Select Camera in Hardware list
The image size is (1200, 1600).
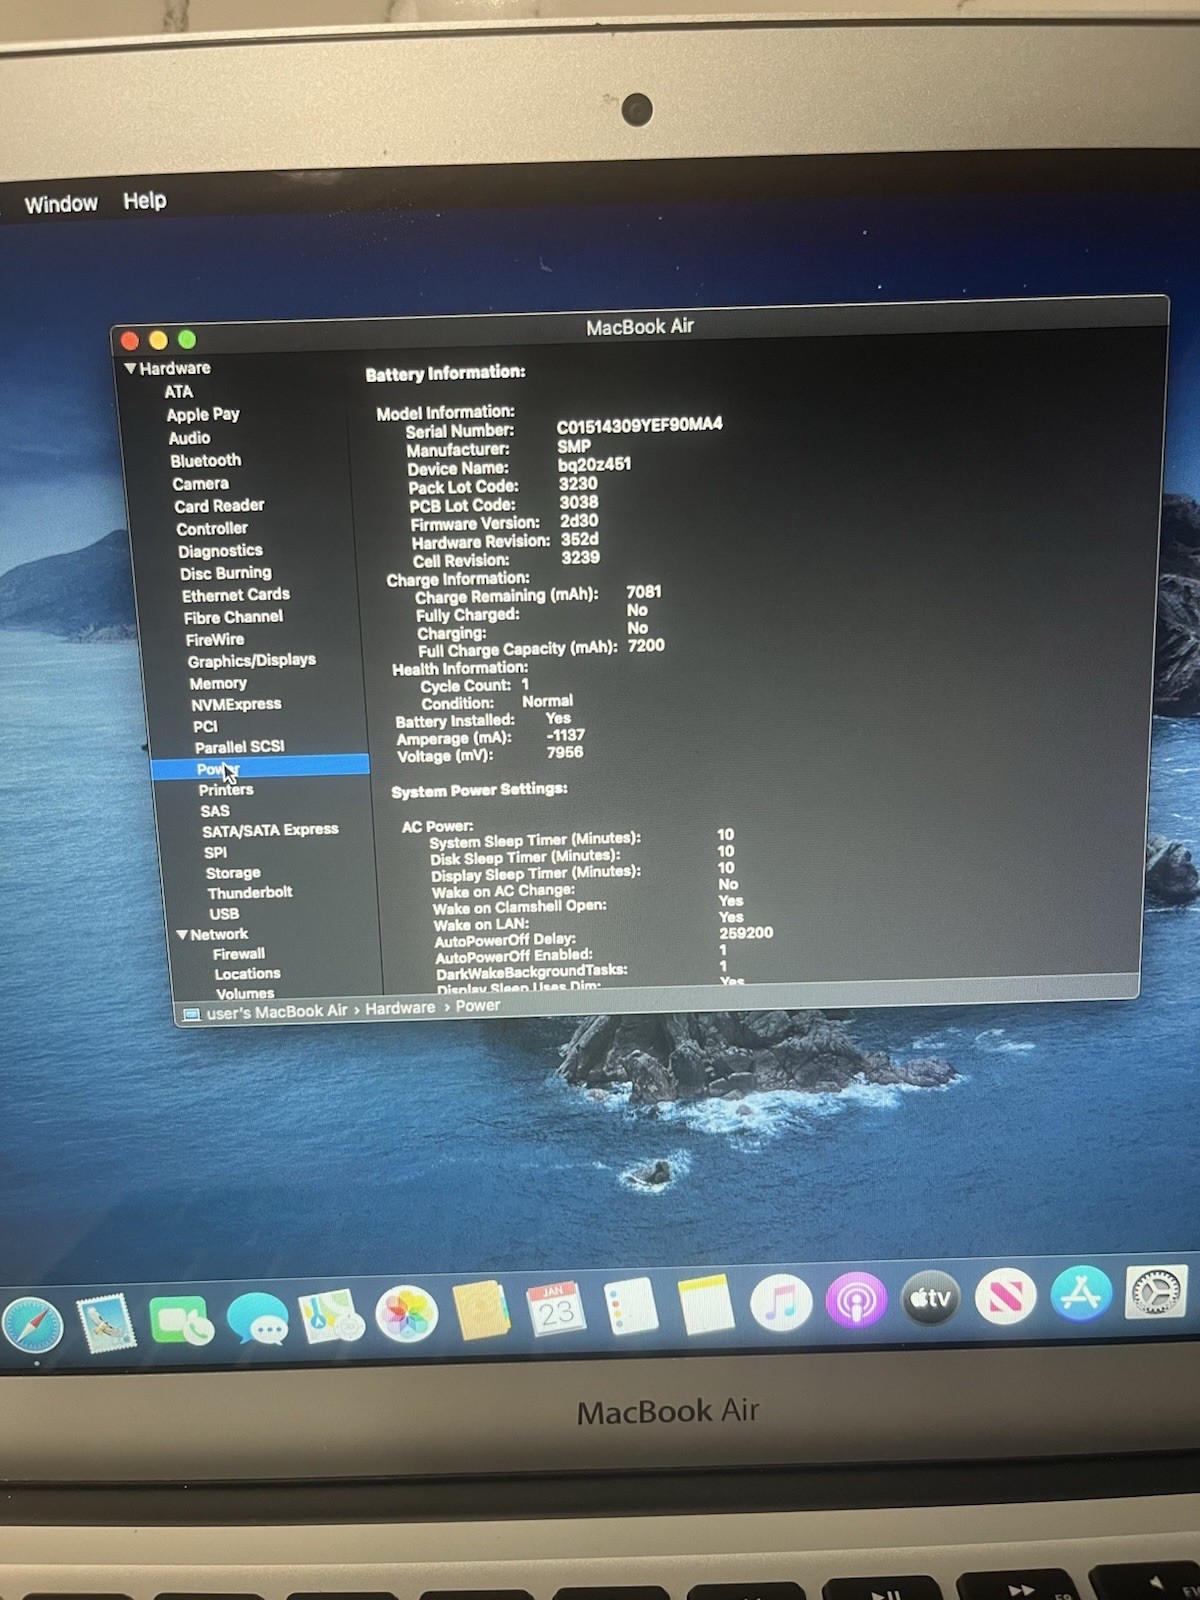pyautogui.click(x=200, y=483)
